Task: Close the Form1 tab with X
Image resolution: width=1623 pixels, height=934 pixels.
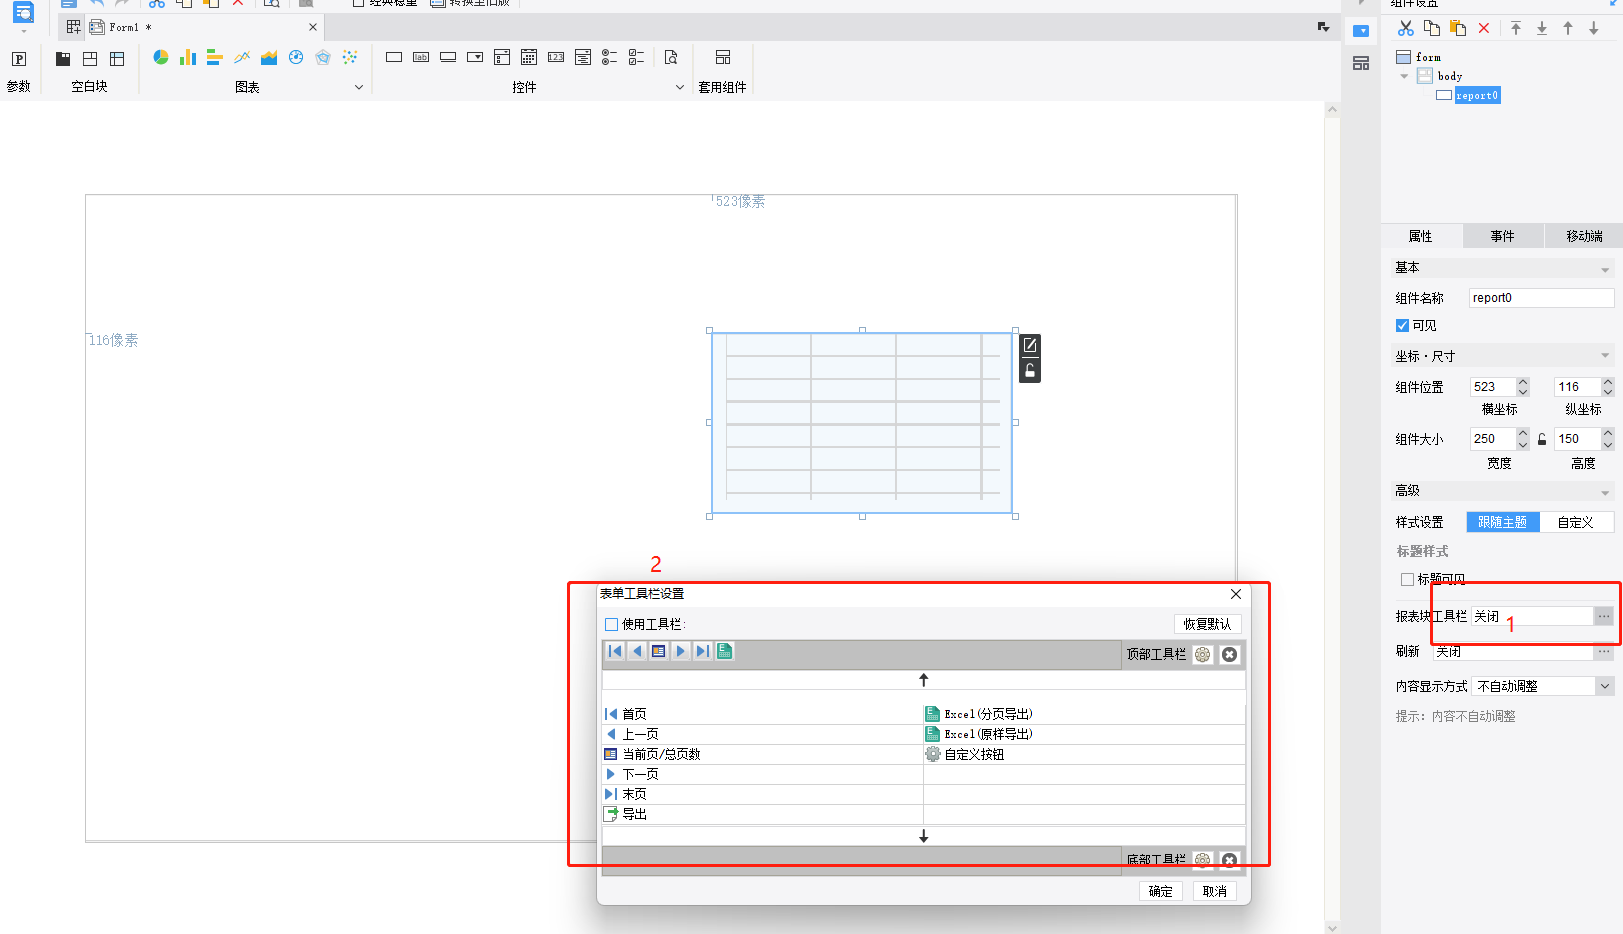Action: 313,27
